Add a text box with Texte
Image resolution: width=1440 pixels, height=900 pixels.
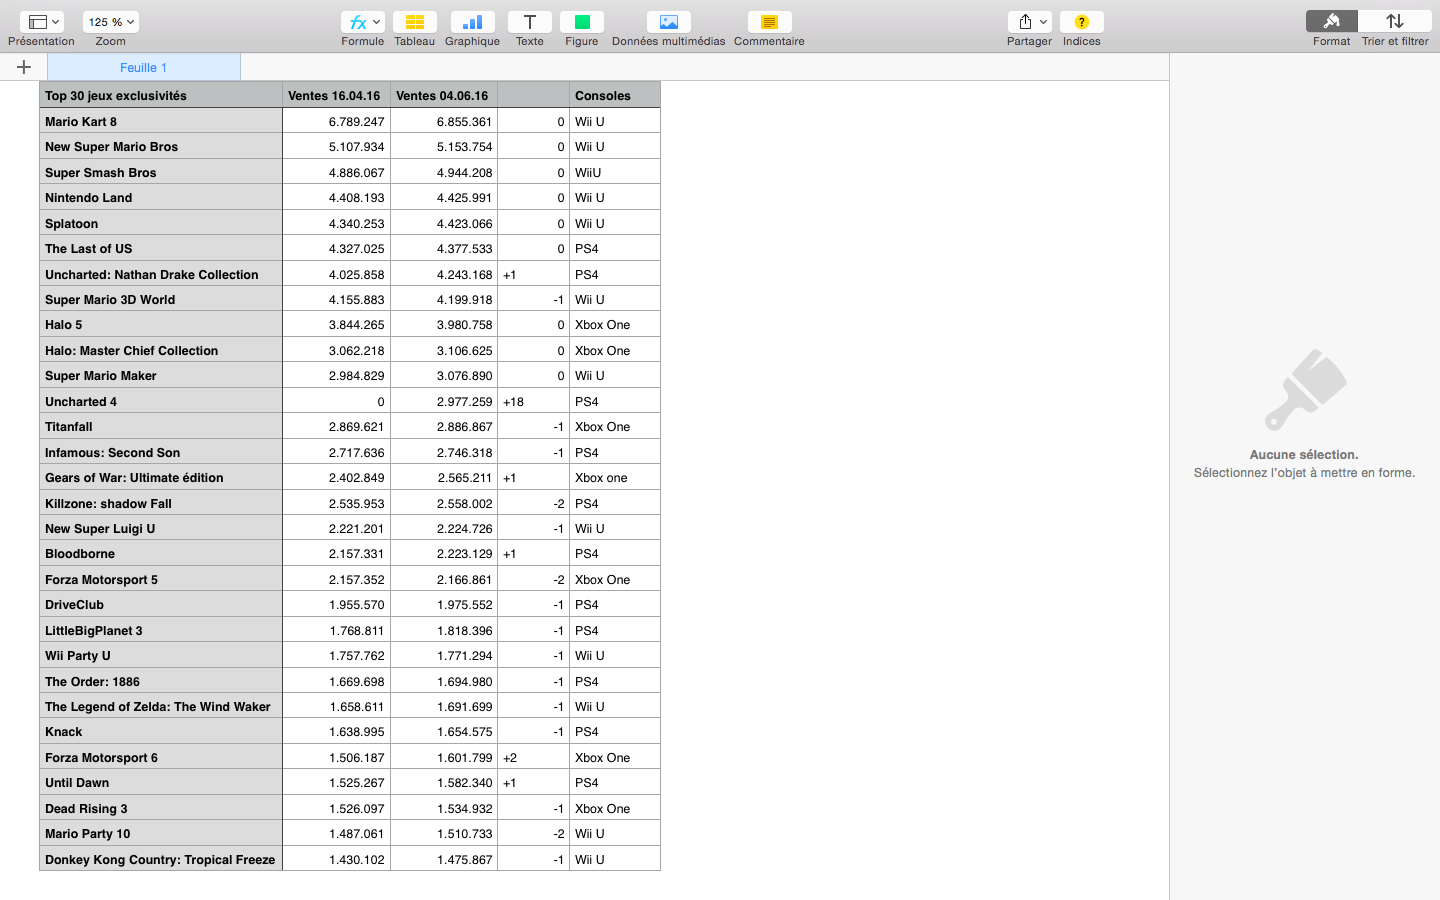pos(530,22)
